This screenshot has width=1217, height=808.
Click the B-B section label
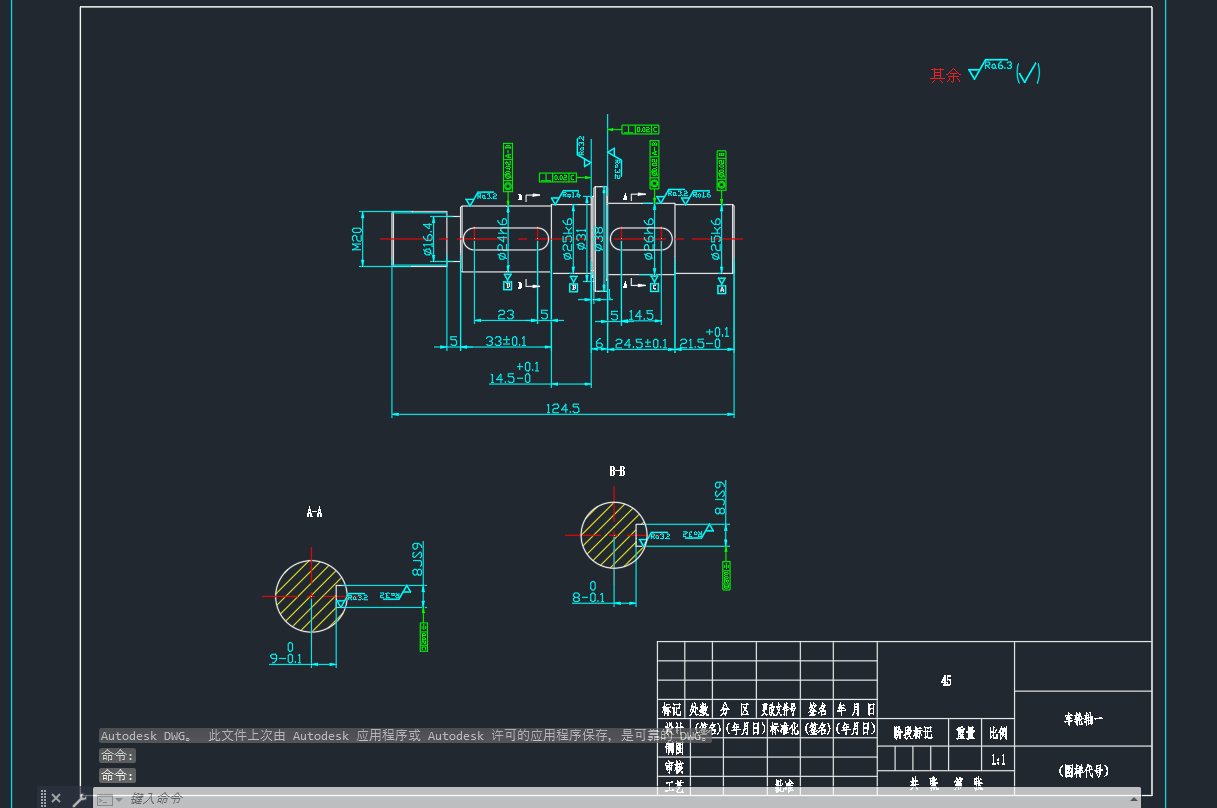coord(617,471)
